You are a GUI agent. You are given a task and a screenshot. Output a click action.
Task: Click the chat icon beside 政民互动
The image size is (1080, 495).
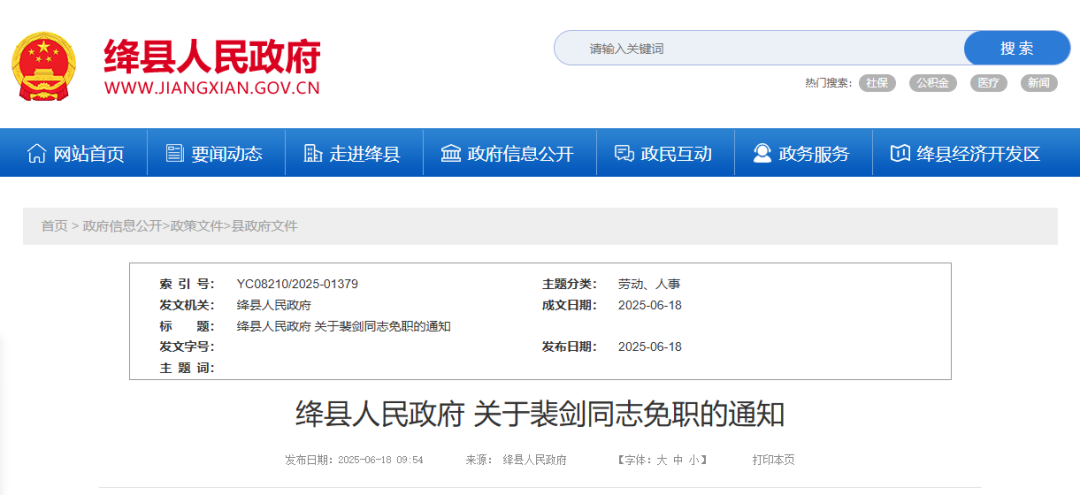624,153
